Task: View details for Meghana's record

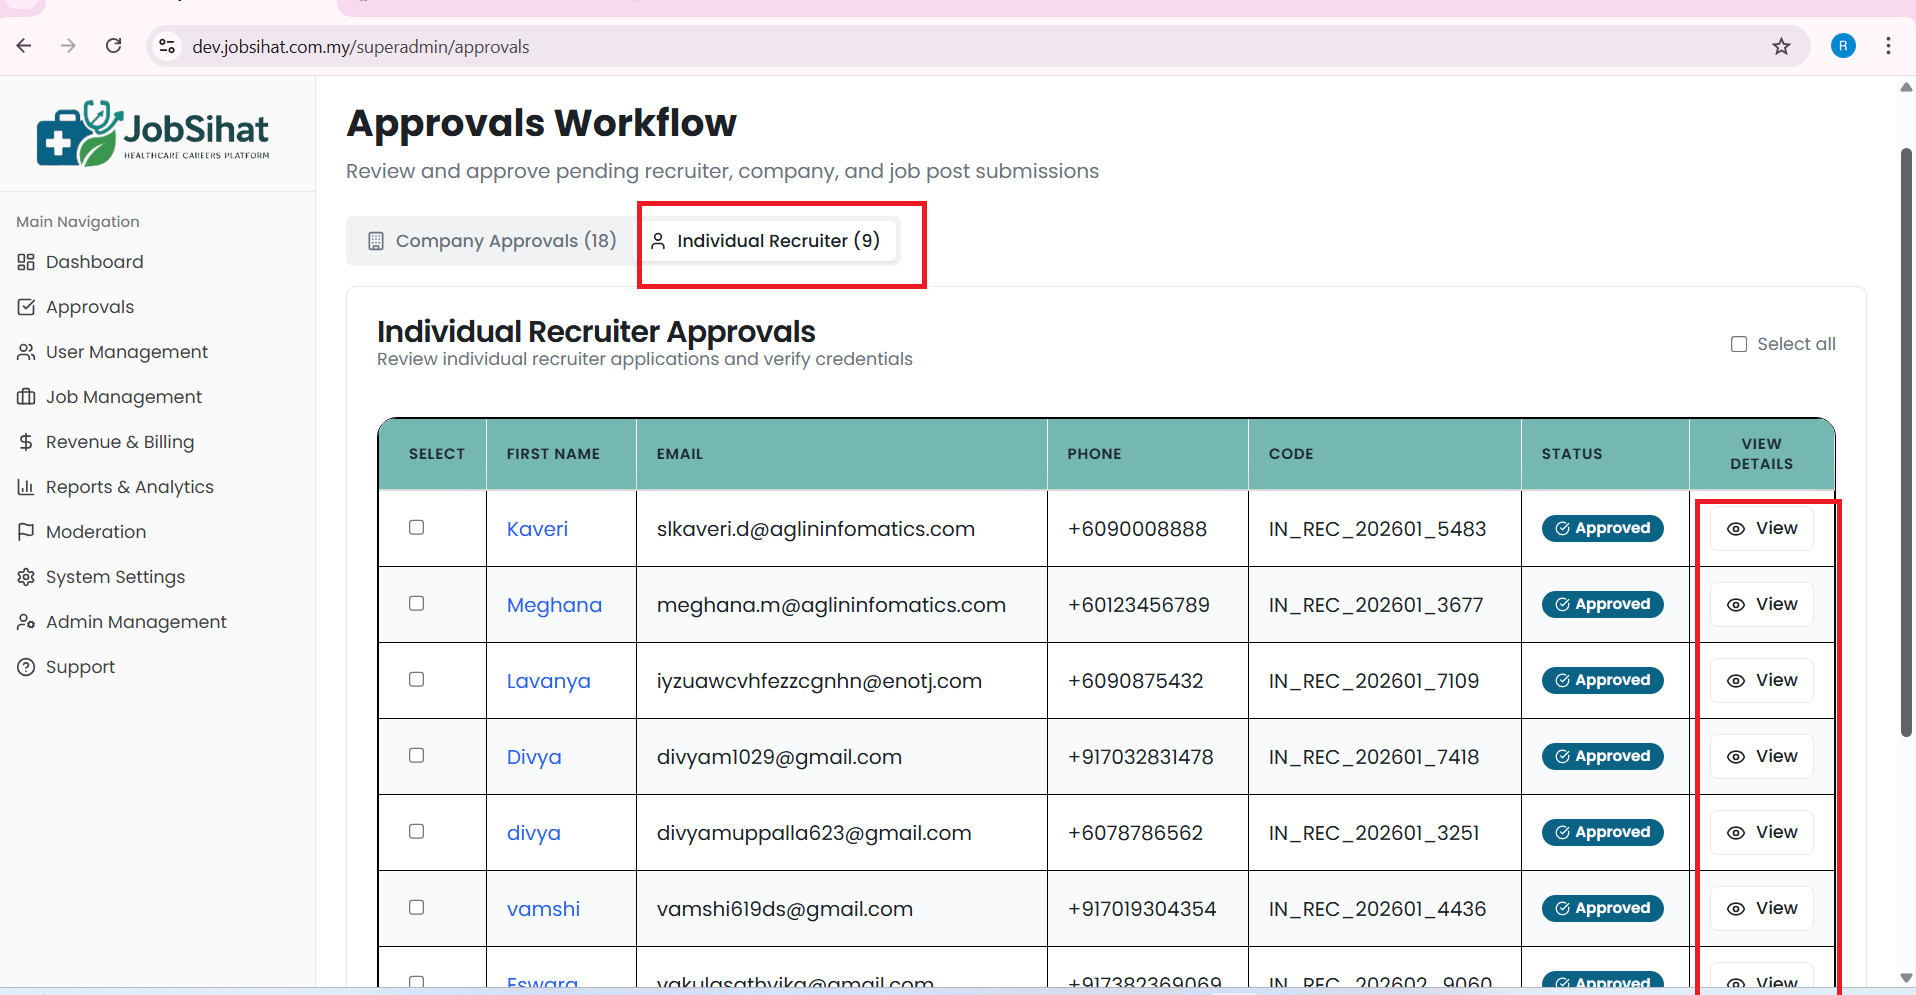Action: tap(1761, 605)
